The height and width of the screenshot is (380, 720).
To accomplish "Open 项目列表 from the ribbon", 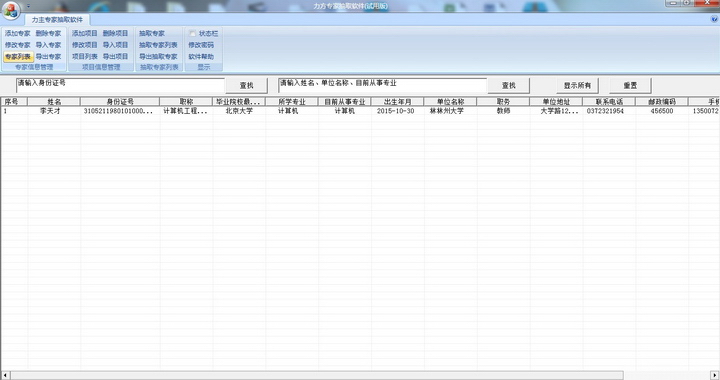I will point(85,56).
